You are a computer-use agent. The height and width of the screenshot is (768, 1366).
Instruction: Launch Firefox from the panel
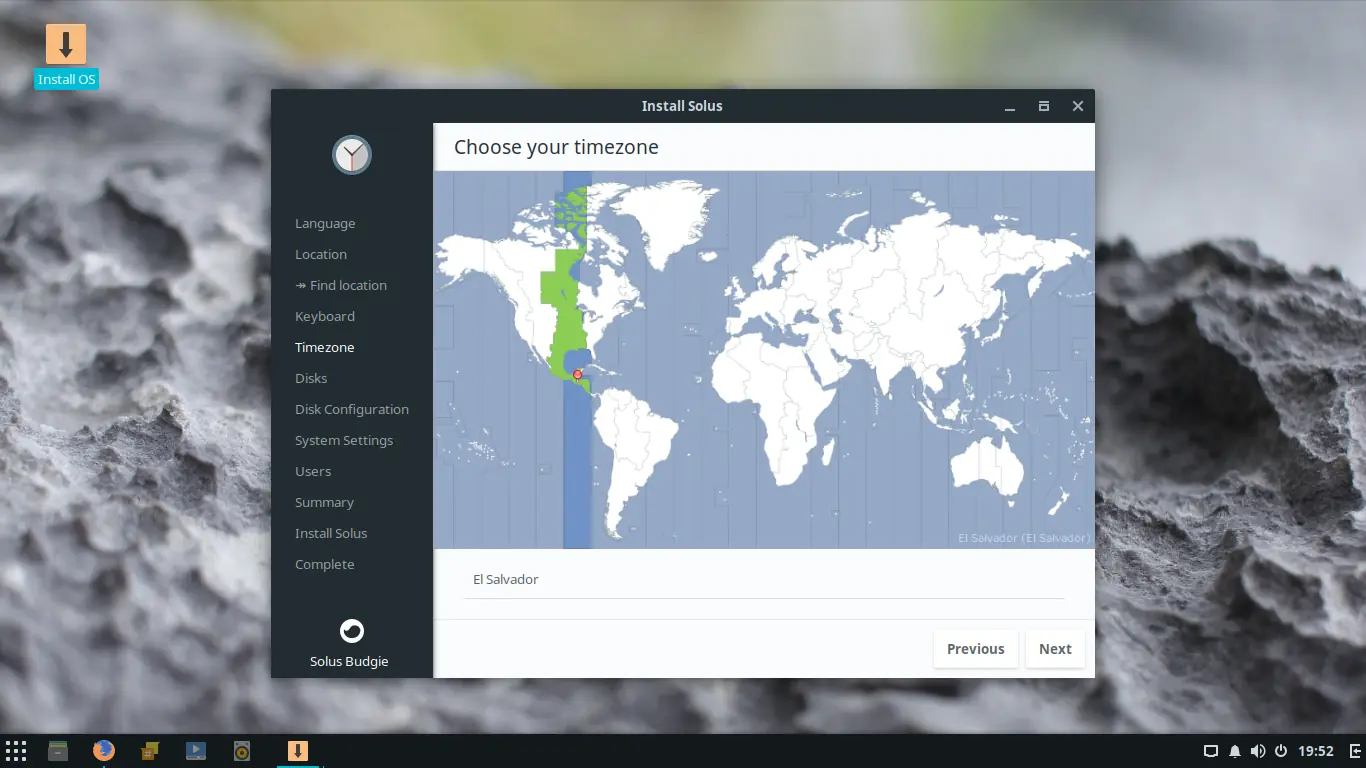click(104, 751)
